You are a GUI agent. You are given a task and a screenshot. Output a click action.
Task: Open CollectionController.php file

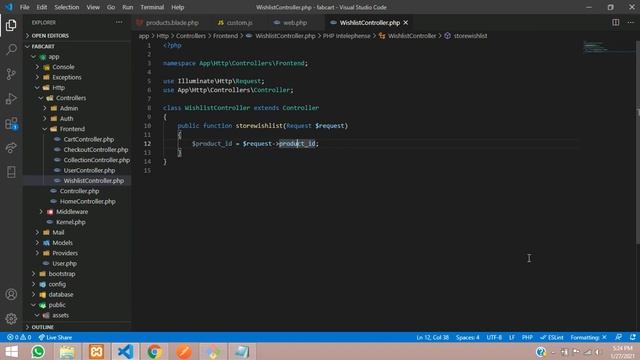(96, 160)
